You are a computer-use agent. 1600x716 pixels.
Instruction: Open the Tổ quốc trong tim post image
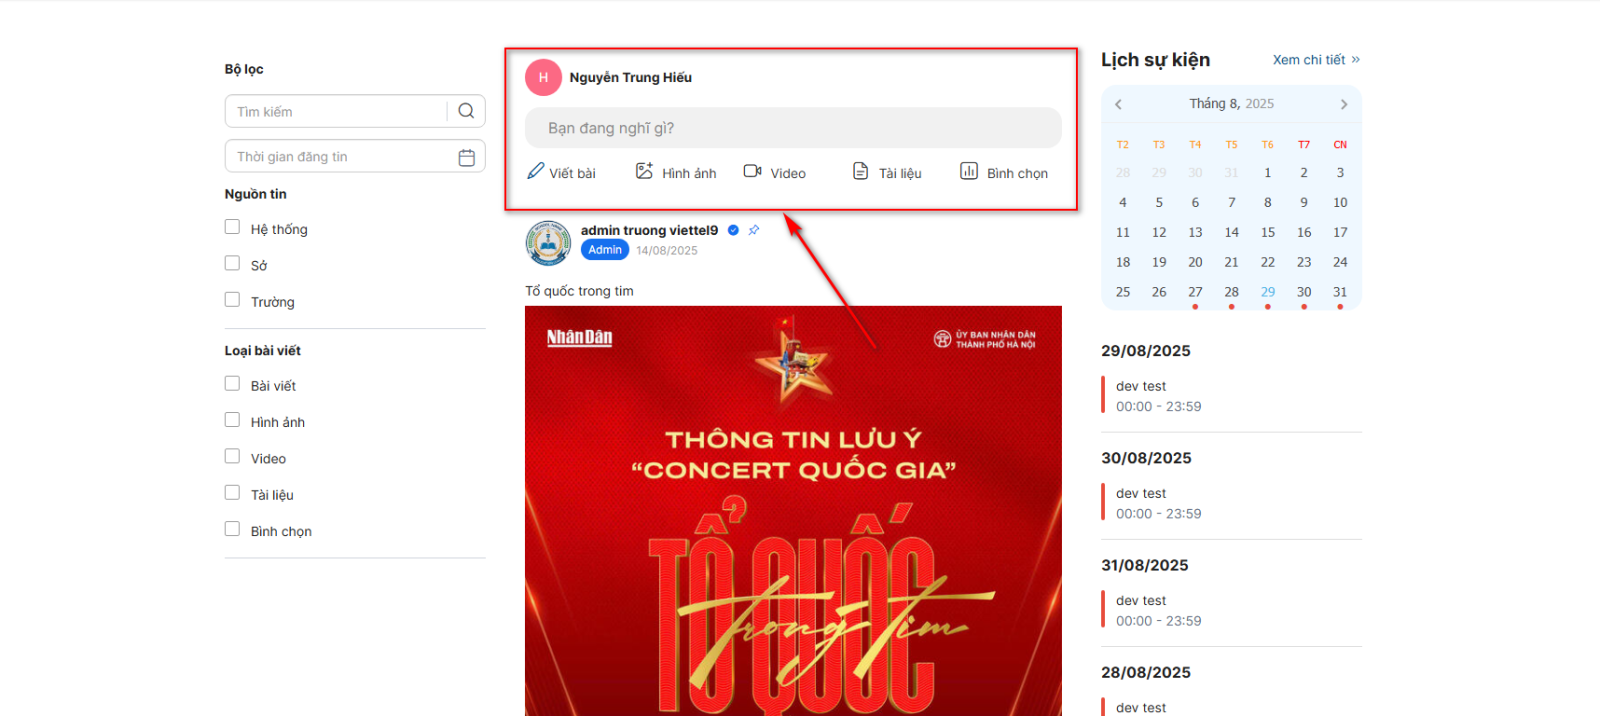pos(793,511)
